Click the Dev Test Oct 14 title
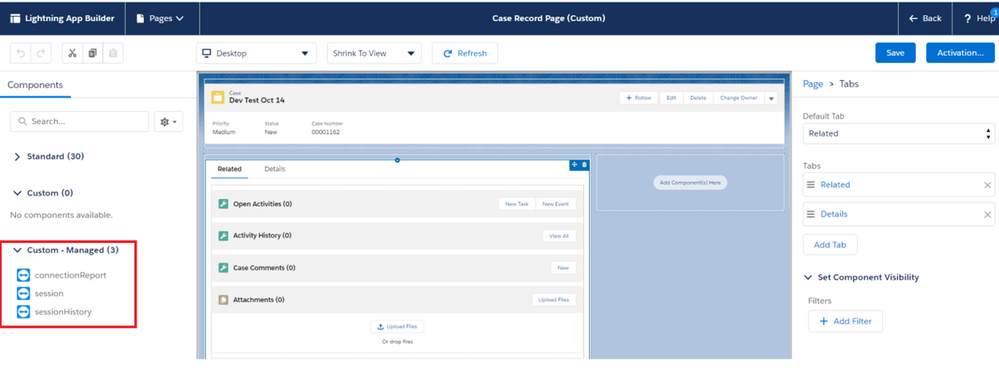999x386 pixels. tap(257, 101)
